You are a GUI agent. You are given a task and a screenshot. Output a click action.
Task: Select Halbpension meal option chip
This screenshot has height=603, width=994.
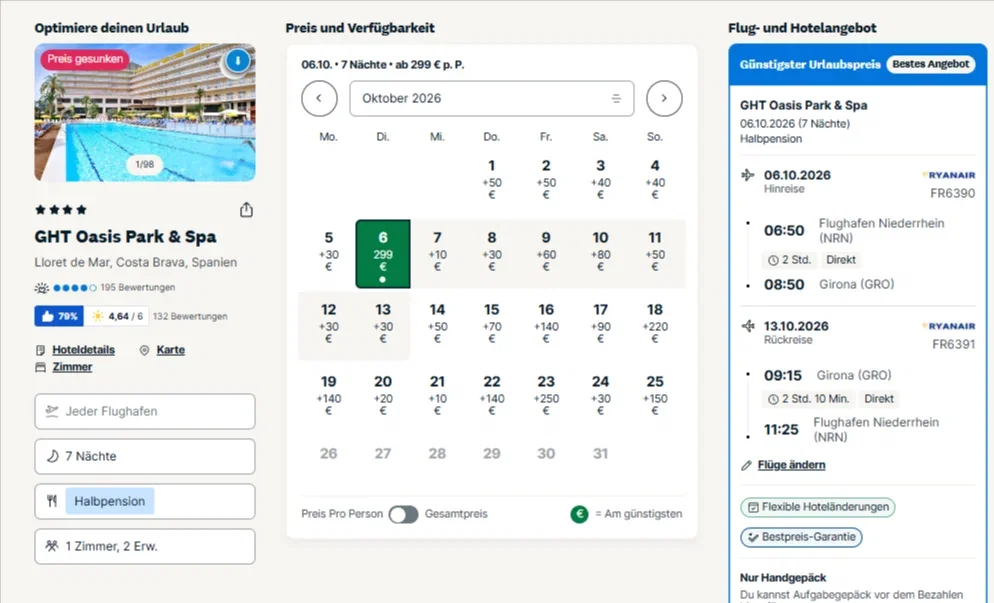[x=109, y=501]
